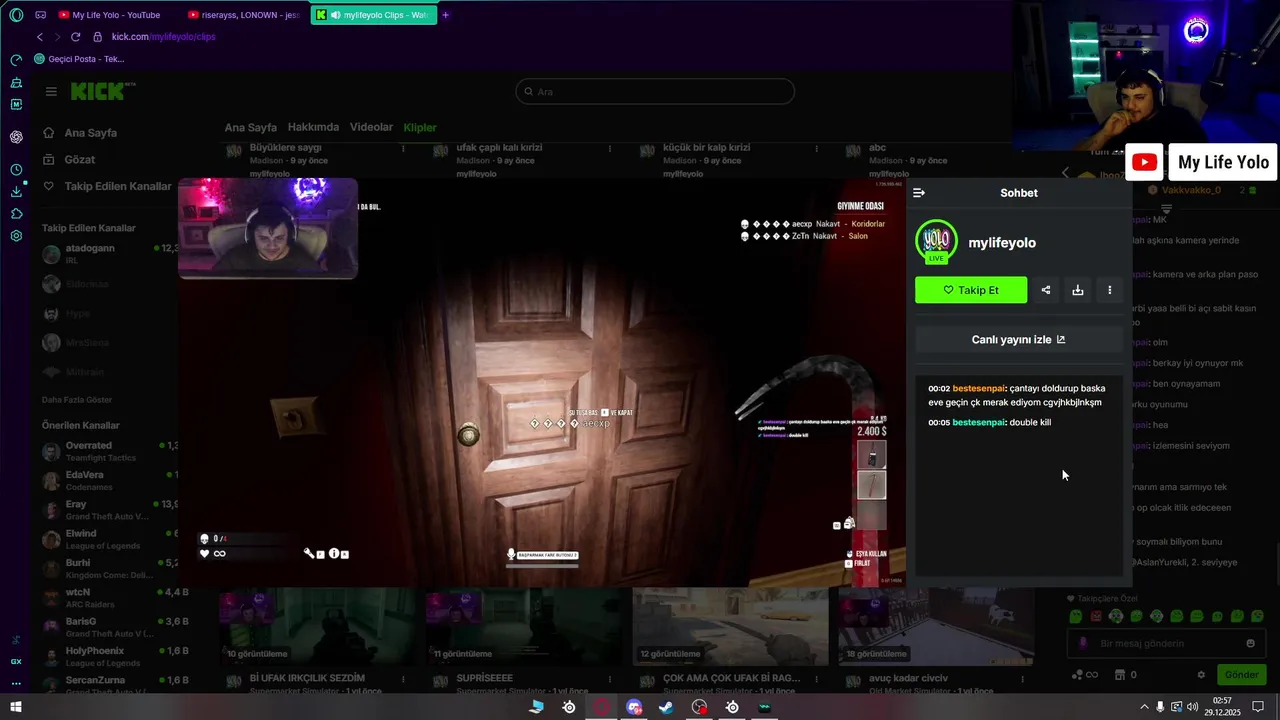
Task: Download the clip
Action: (x=1078, y=290)
